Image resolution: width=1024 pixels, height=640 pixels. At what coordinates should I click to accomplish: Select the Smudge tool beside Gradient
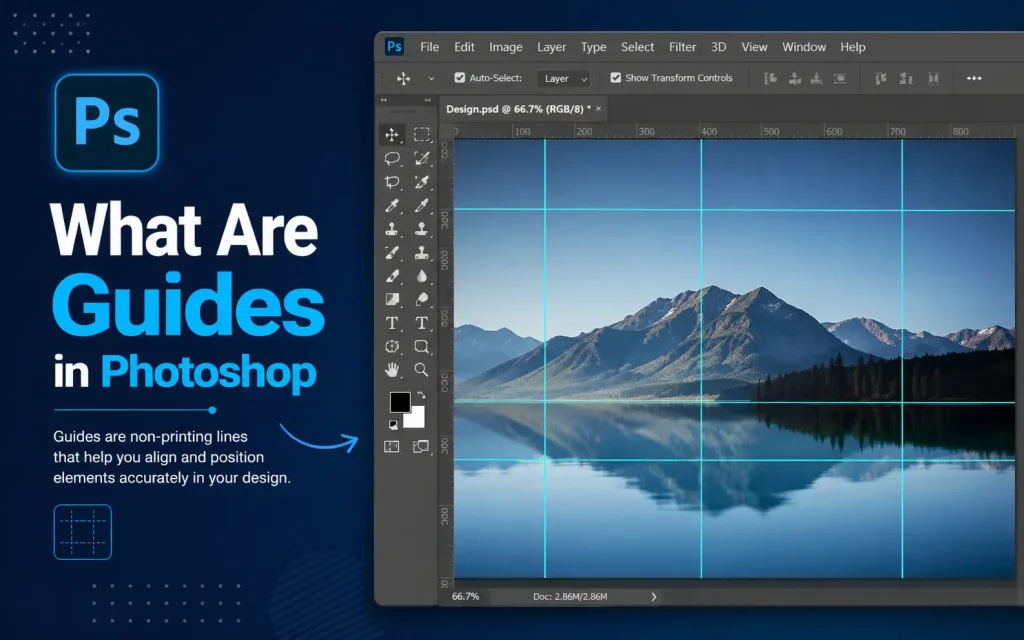click(x=422, y=299)
